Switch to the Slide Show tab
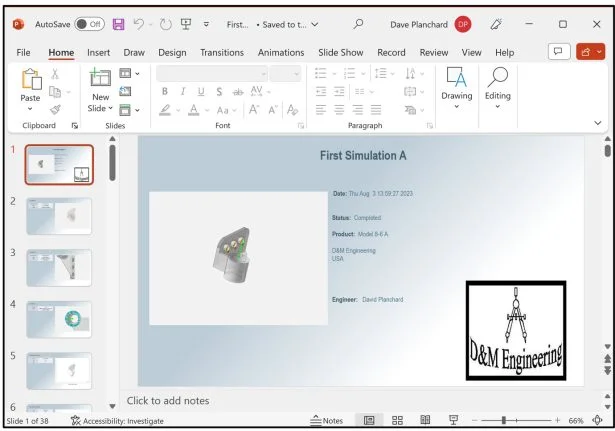The height and width of the screenshot is (431, 615). pyautogui.click(x=340, y=52)
